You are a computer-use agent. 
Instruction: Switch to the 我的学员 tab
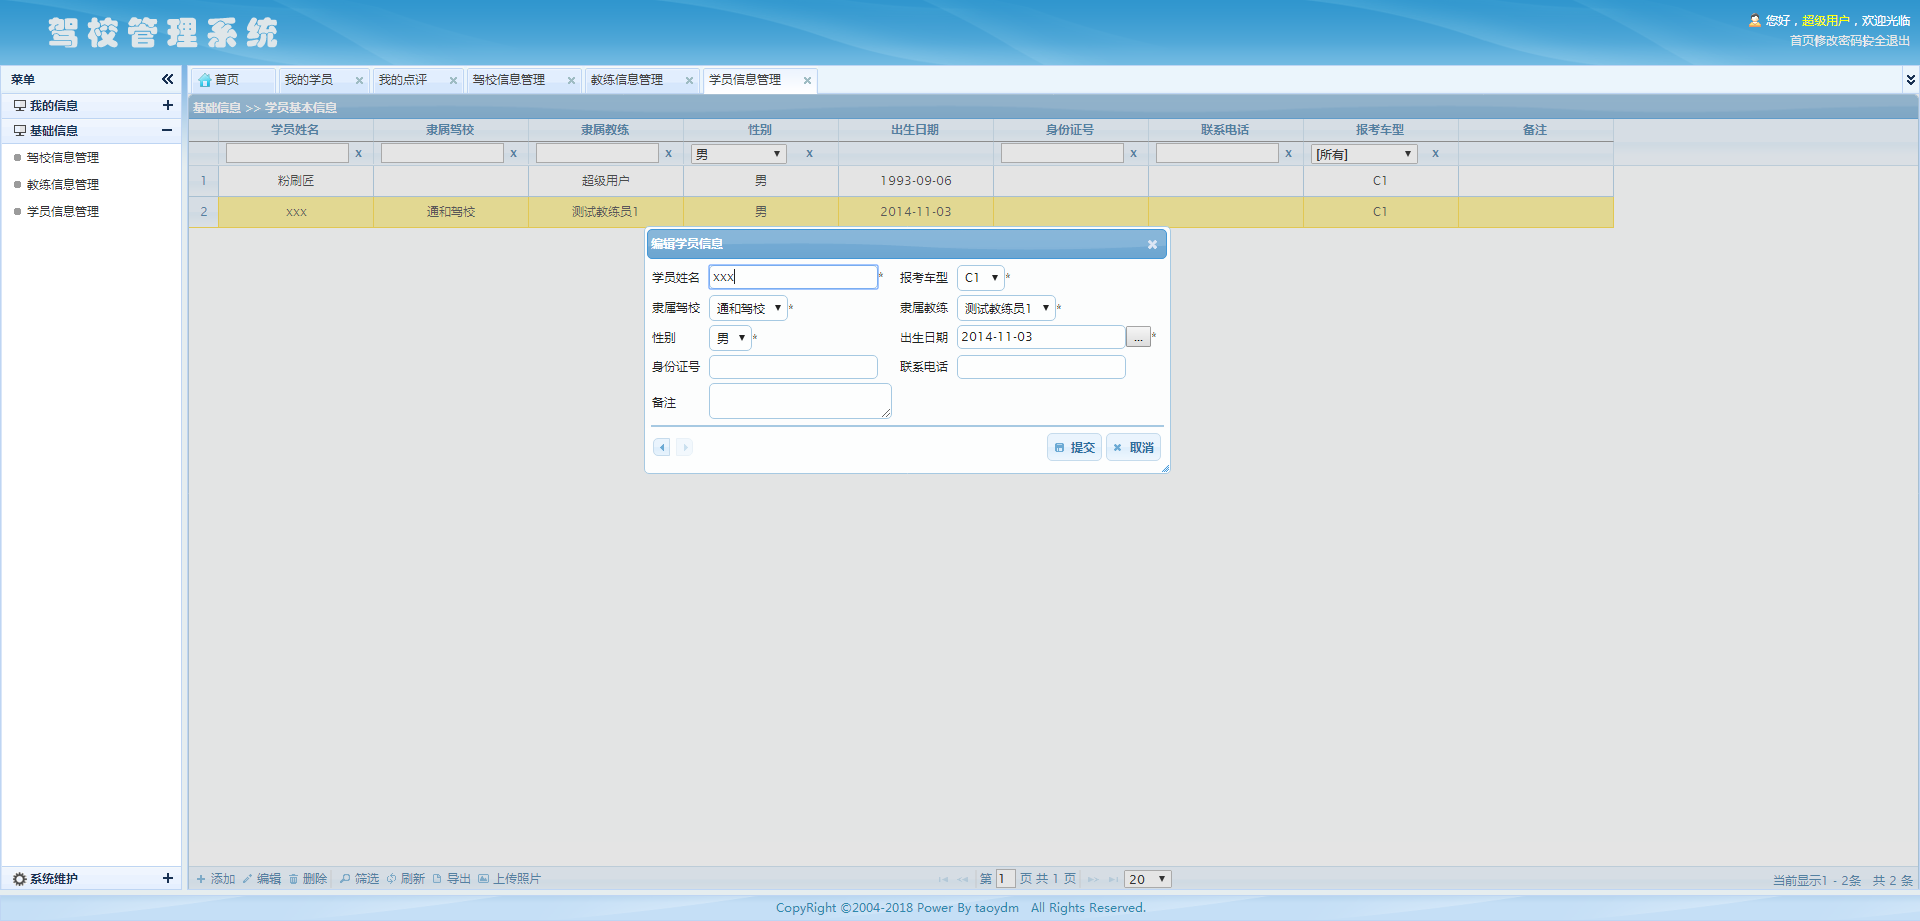click(308, 80)
